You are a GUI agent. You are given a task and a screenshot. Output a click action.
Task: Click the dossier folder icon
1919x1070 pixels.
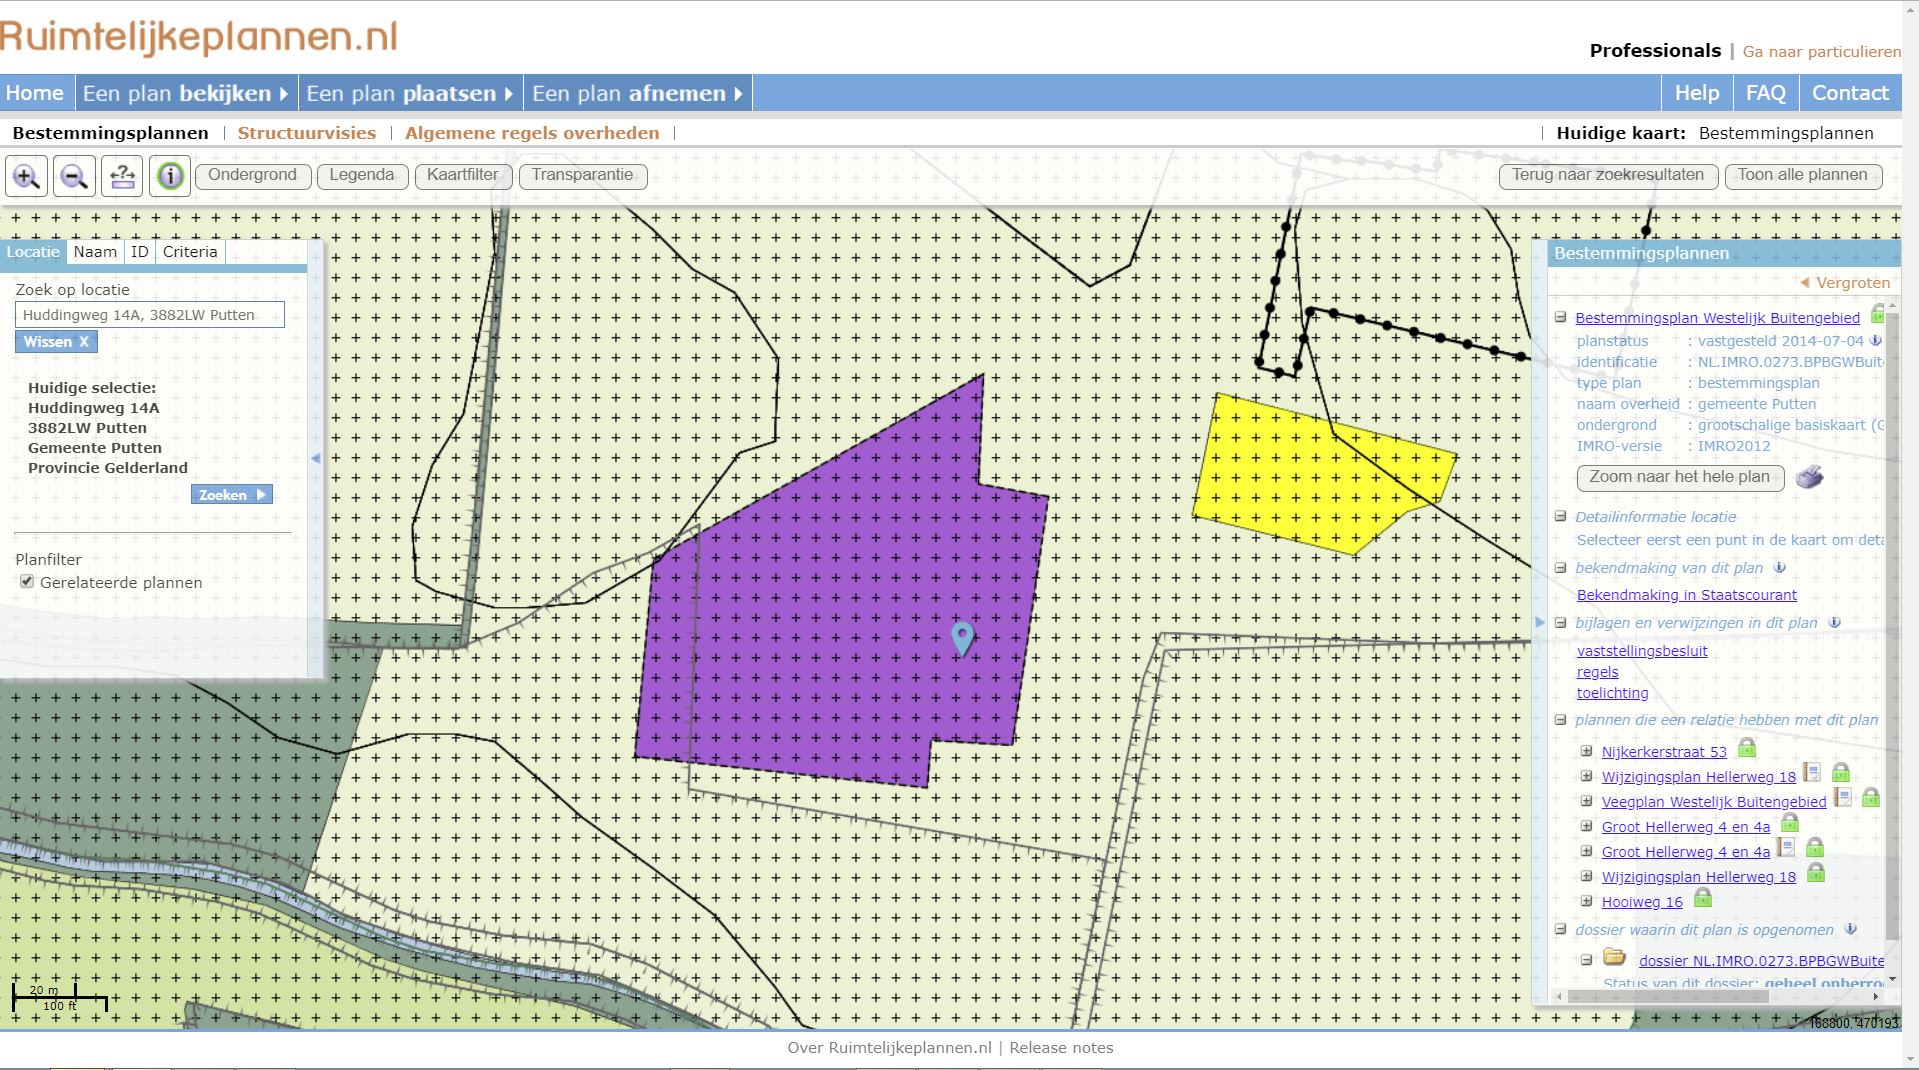(x=1614, y=957)
